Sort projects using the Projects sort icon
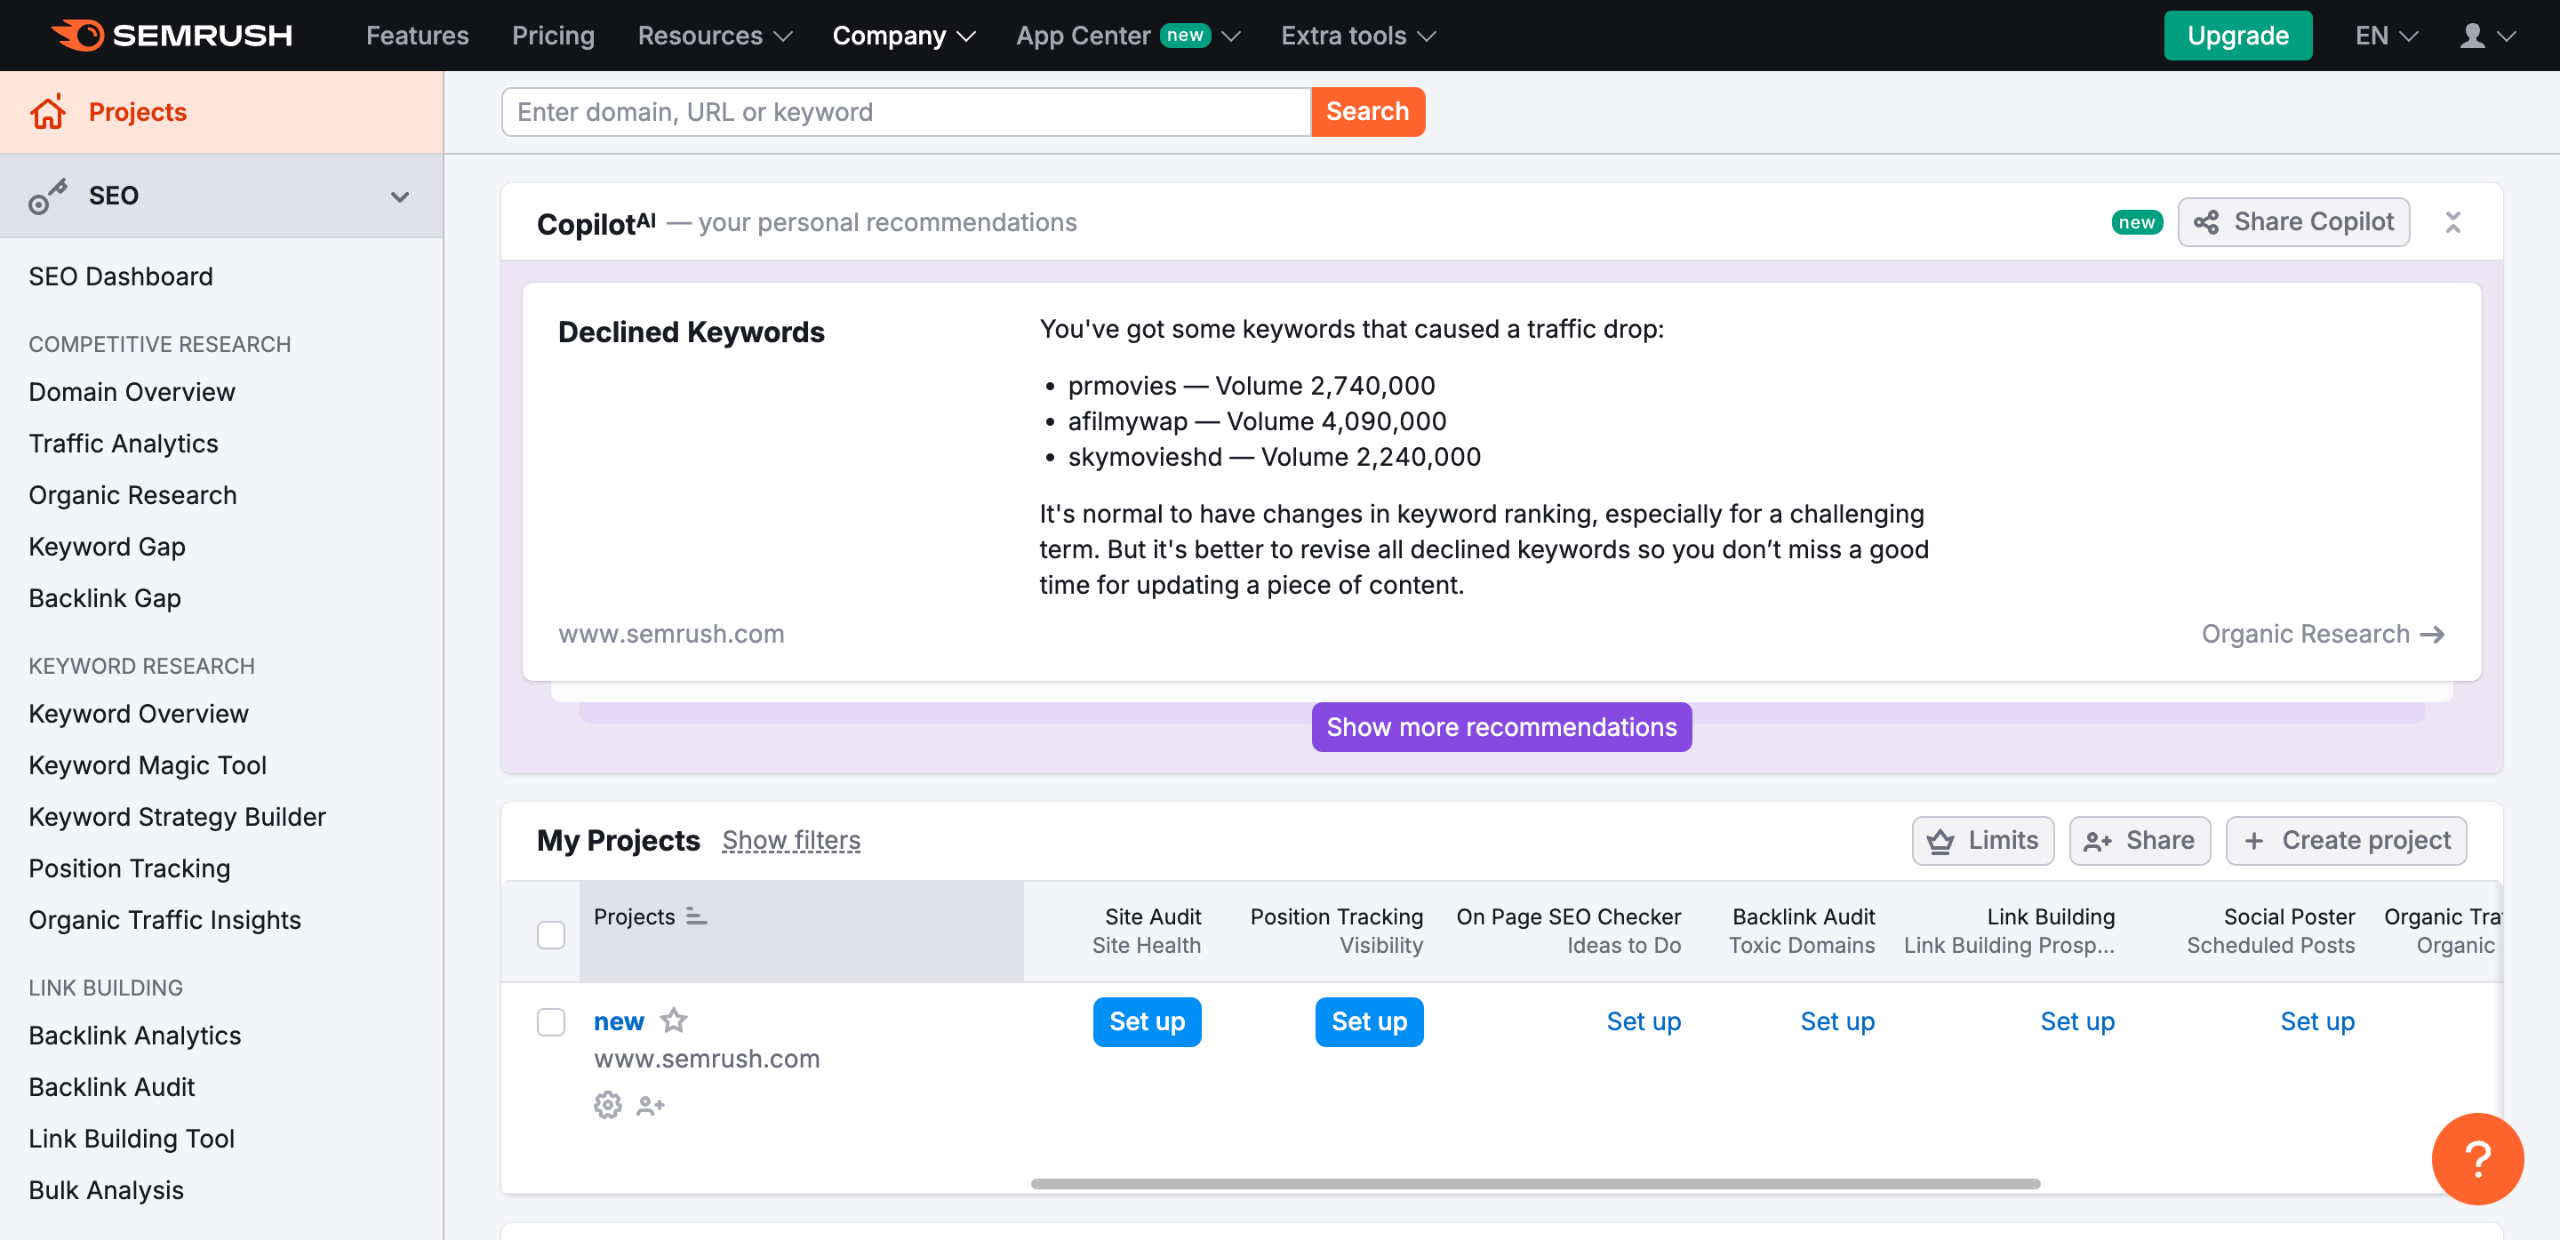This screenshot has height=1240, width=2560. [696, 917]
